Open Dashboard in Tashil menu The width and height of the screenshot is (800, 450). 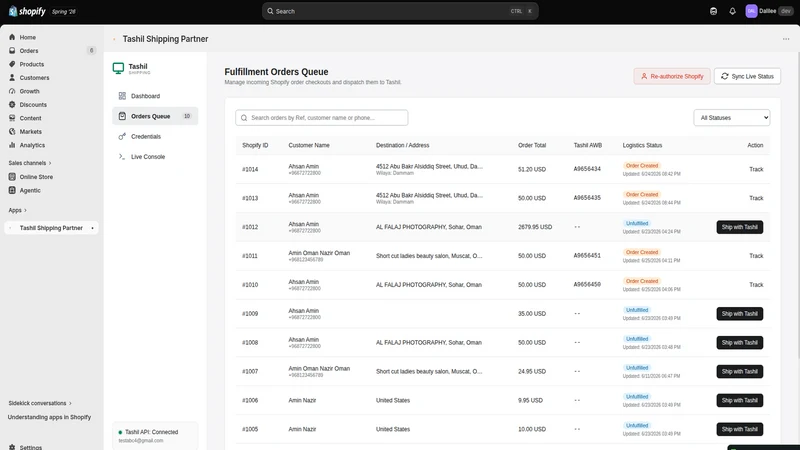tap(155, 96)
